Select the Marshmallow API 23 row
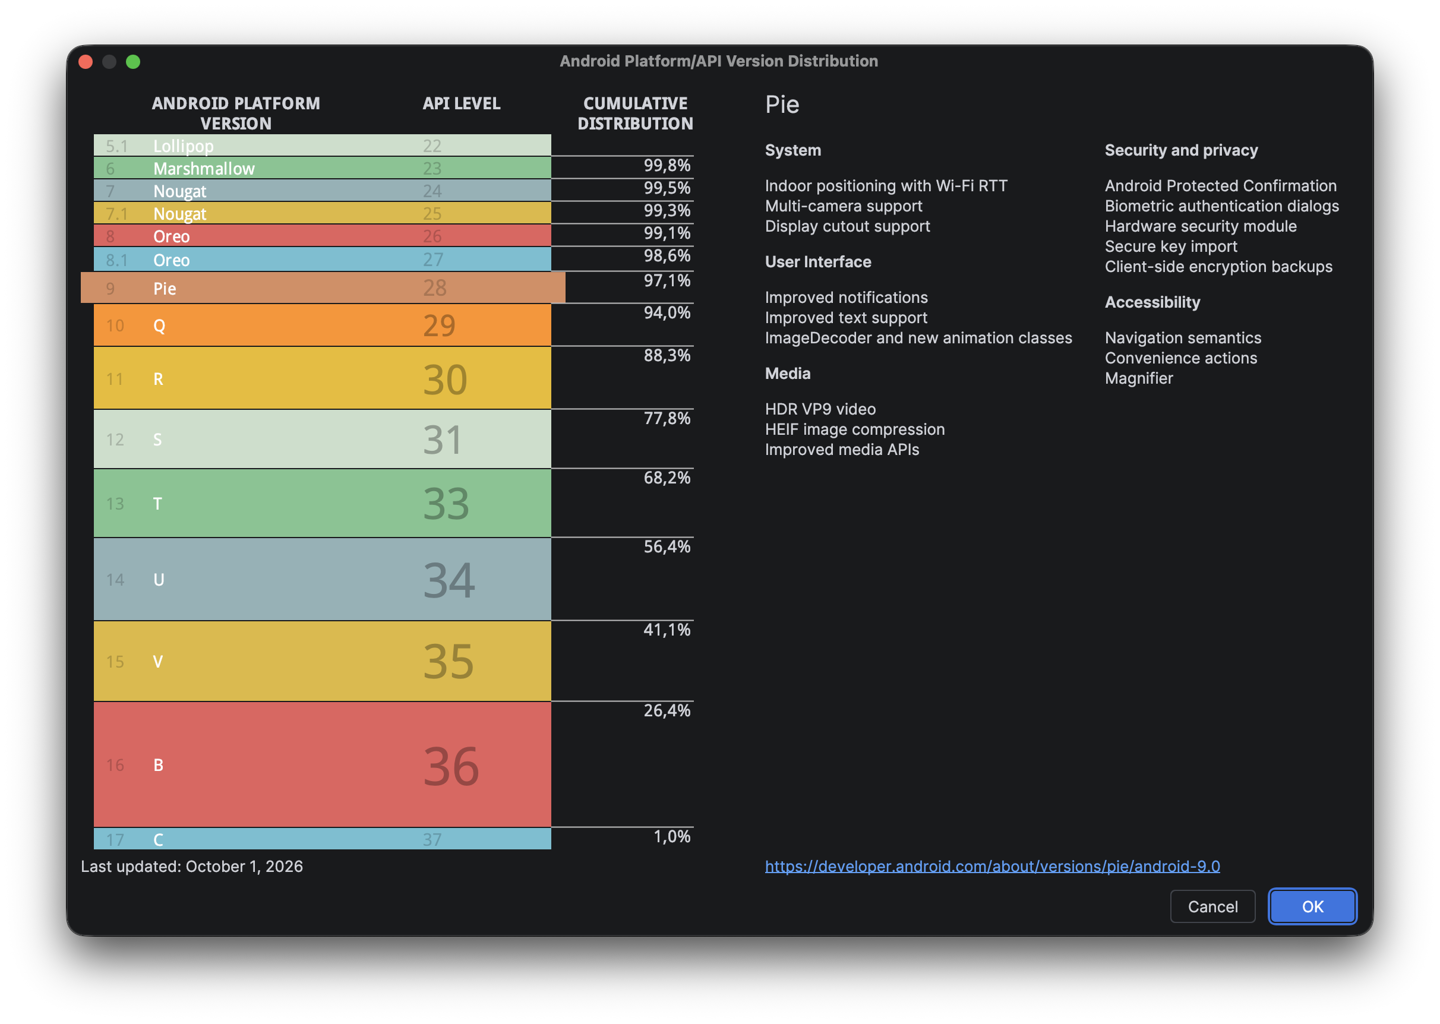Screen dimensions: 1440x1024 click(322, 168)
